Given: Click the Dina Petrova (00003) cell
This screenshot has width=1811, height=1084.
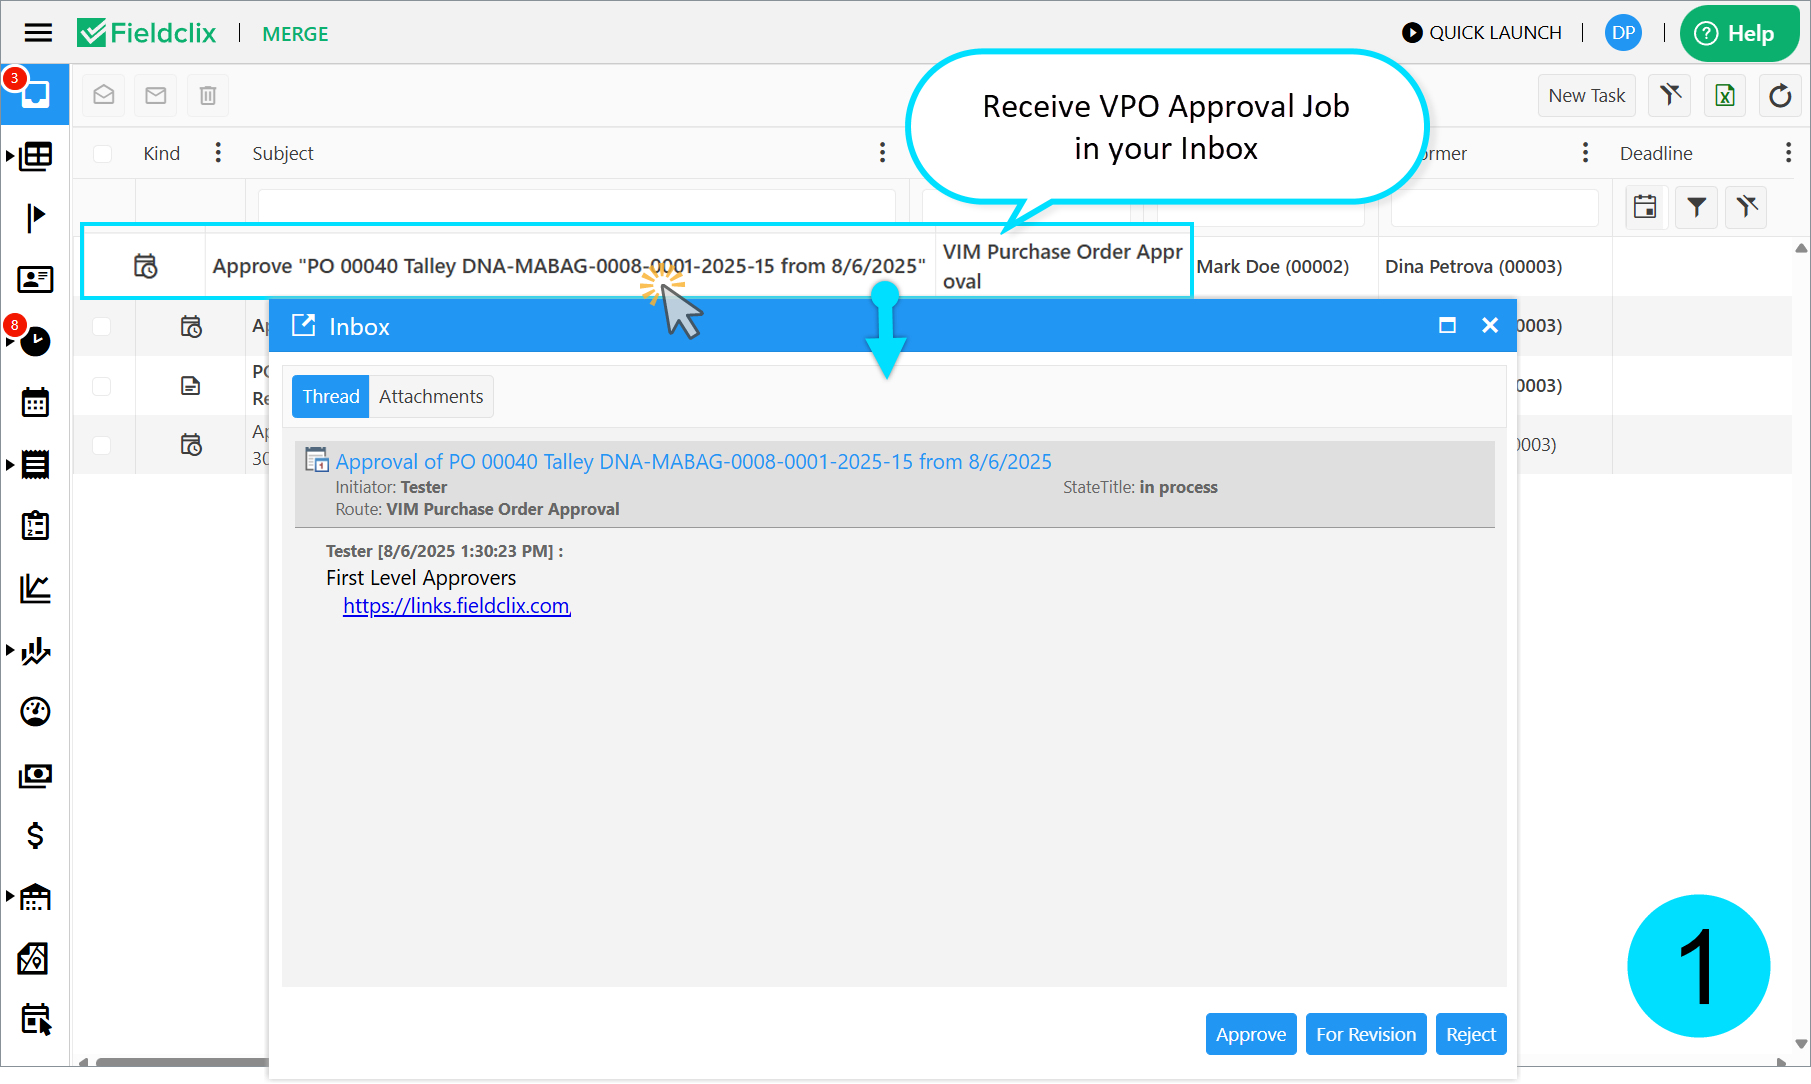Looking at the screenshot, I should tap(1473, 266).
